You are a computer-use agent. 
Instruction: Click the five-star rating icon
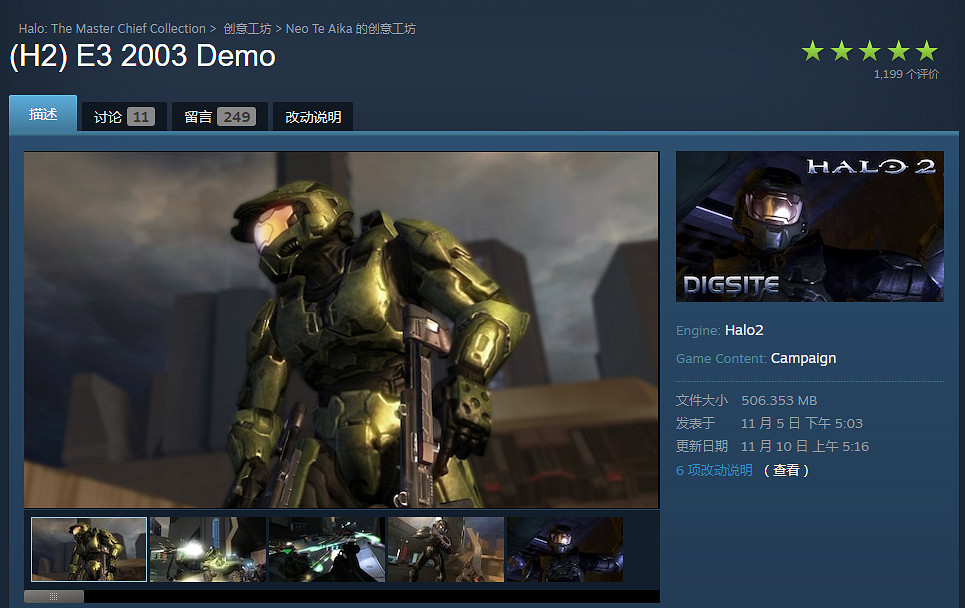869,51
